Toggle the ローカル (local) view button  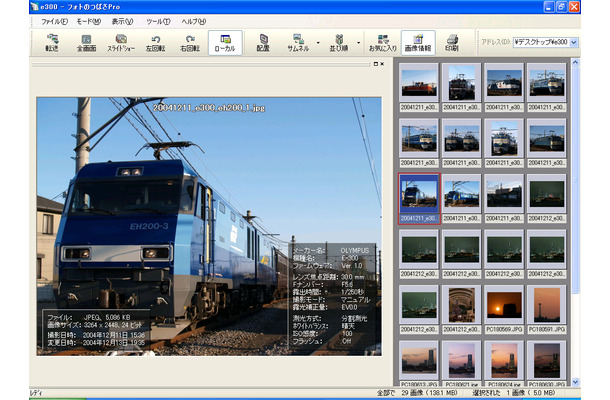[225, 43]
